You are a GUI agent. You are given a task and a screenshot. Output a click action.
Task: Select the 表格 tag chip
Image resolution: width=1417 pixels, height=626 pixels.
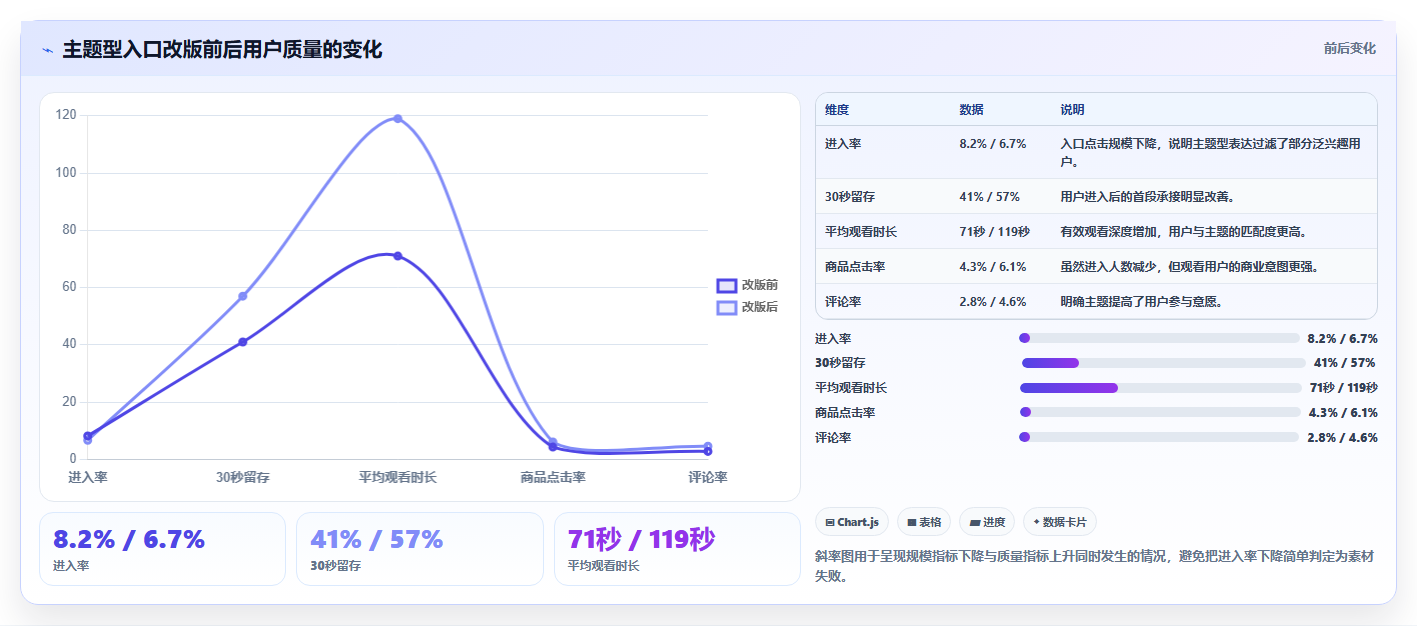pyautogui.click(x=924, y=522)
